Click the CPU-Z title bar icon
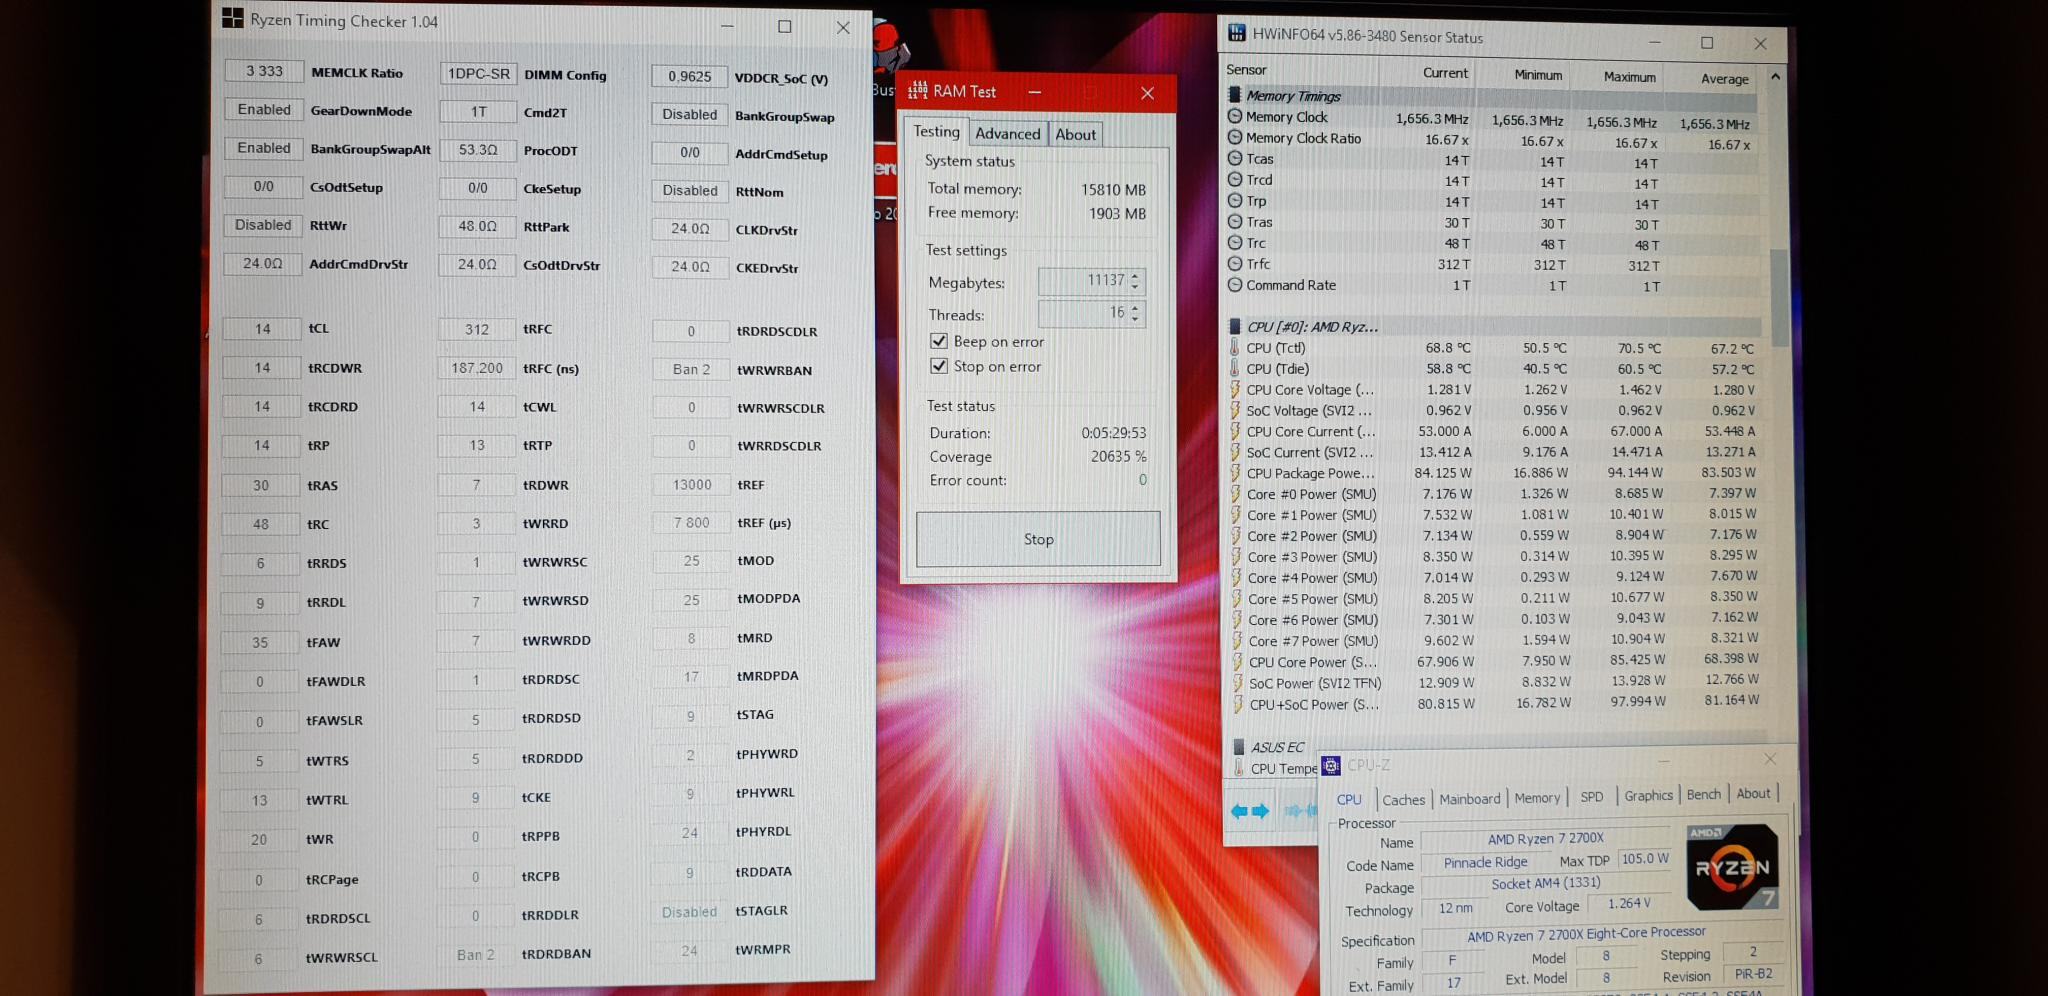This screenshot has height=996, width=2048. (x=1331, y=765)
